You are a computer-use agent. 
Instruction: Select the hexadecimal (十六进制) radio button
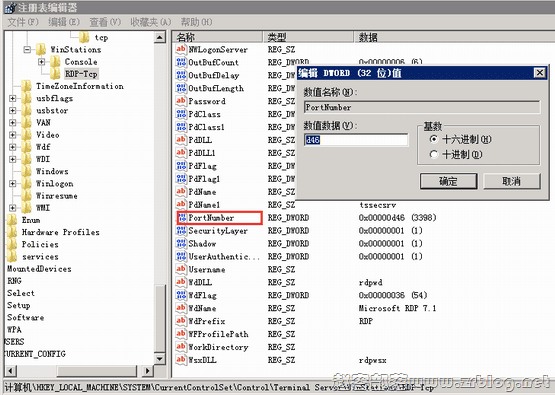(x=434, y=139)
